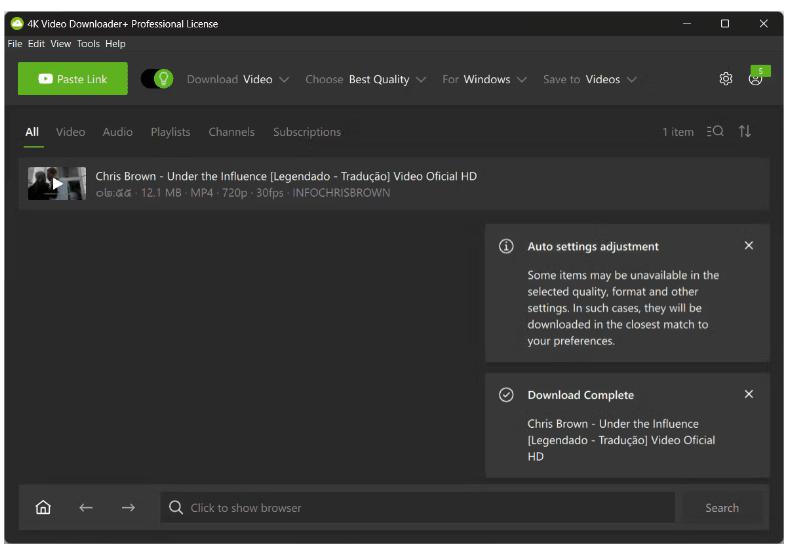This screenshot has height=551, width=798.
Task: Expand the Download Video dropdown
Action: (238, 80)
